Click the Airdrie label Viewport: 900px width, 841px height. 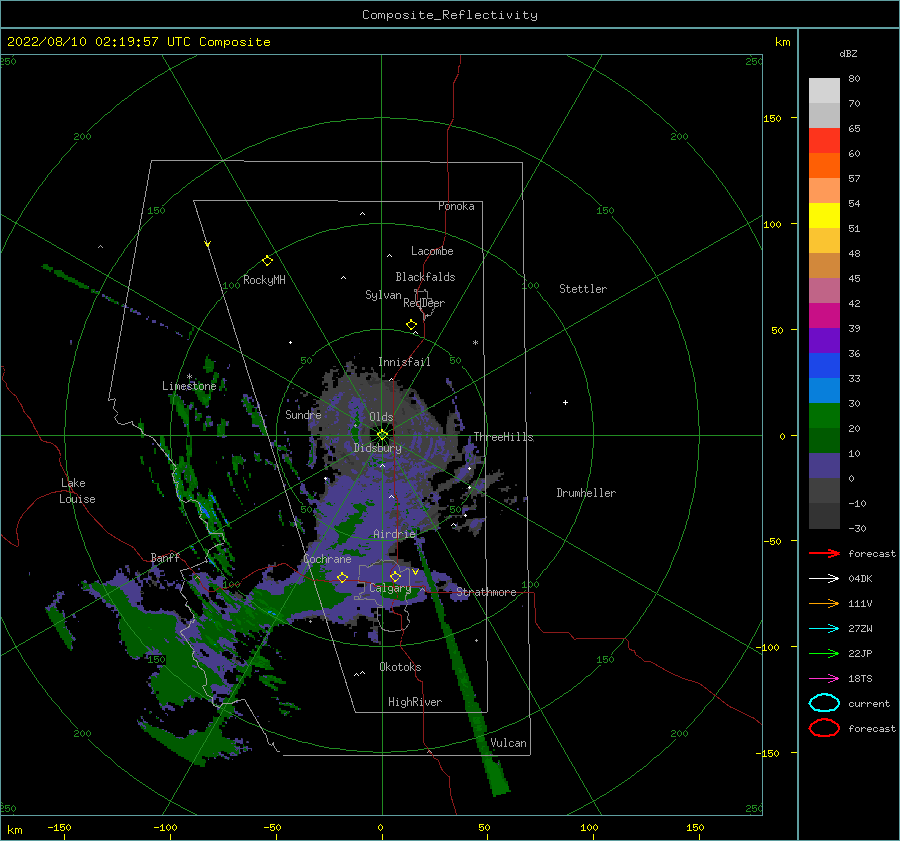pos(394,534)
